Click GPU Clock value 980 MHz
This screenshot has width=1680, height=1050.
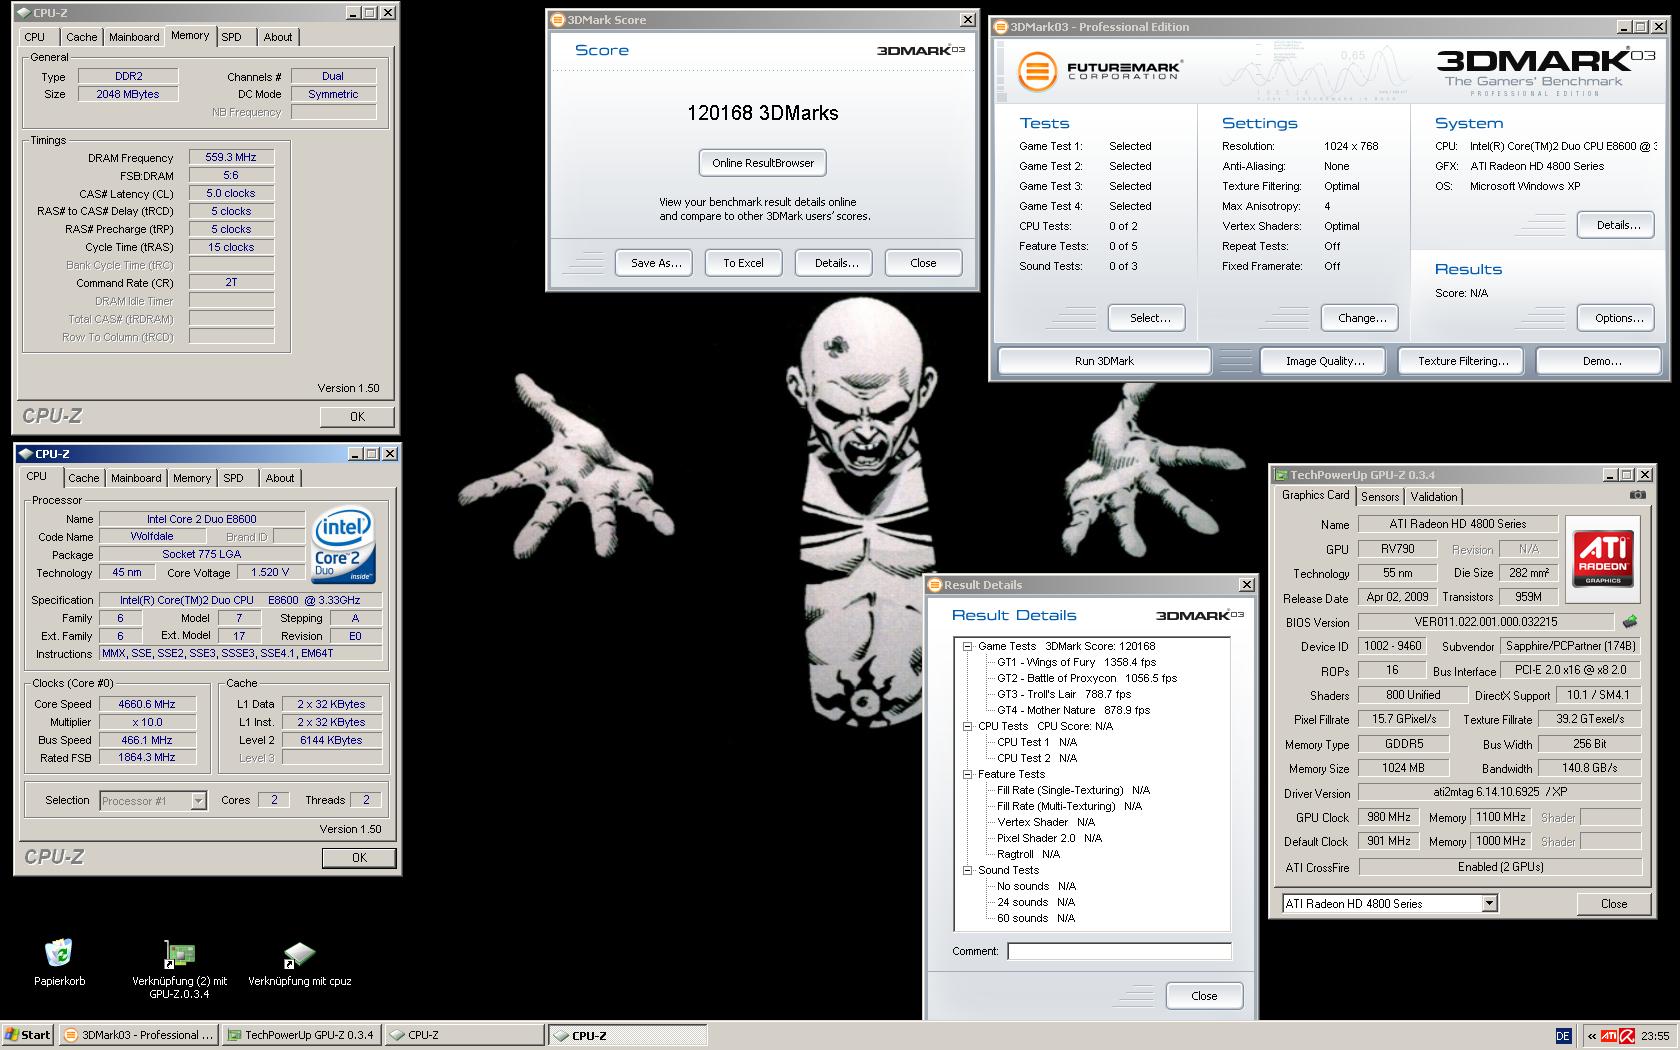(1389, 817)
